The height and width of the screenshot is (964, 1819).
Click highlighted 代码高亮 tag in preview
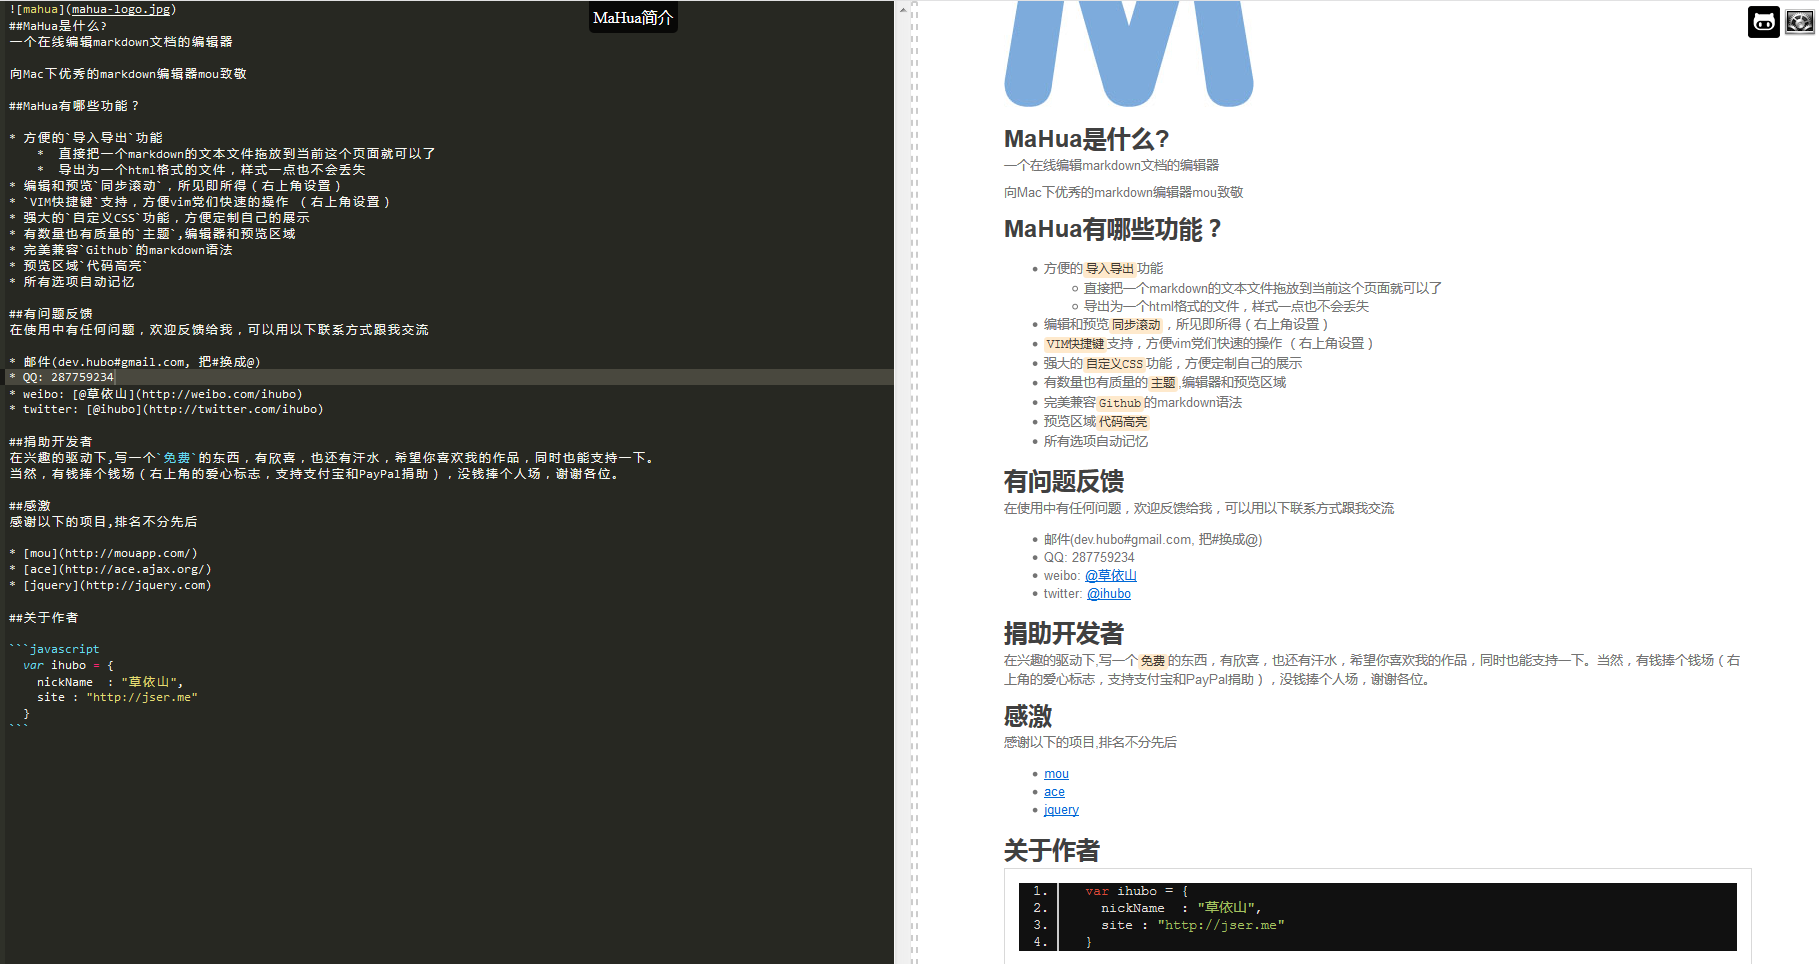coord(1122,422)
